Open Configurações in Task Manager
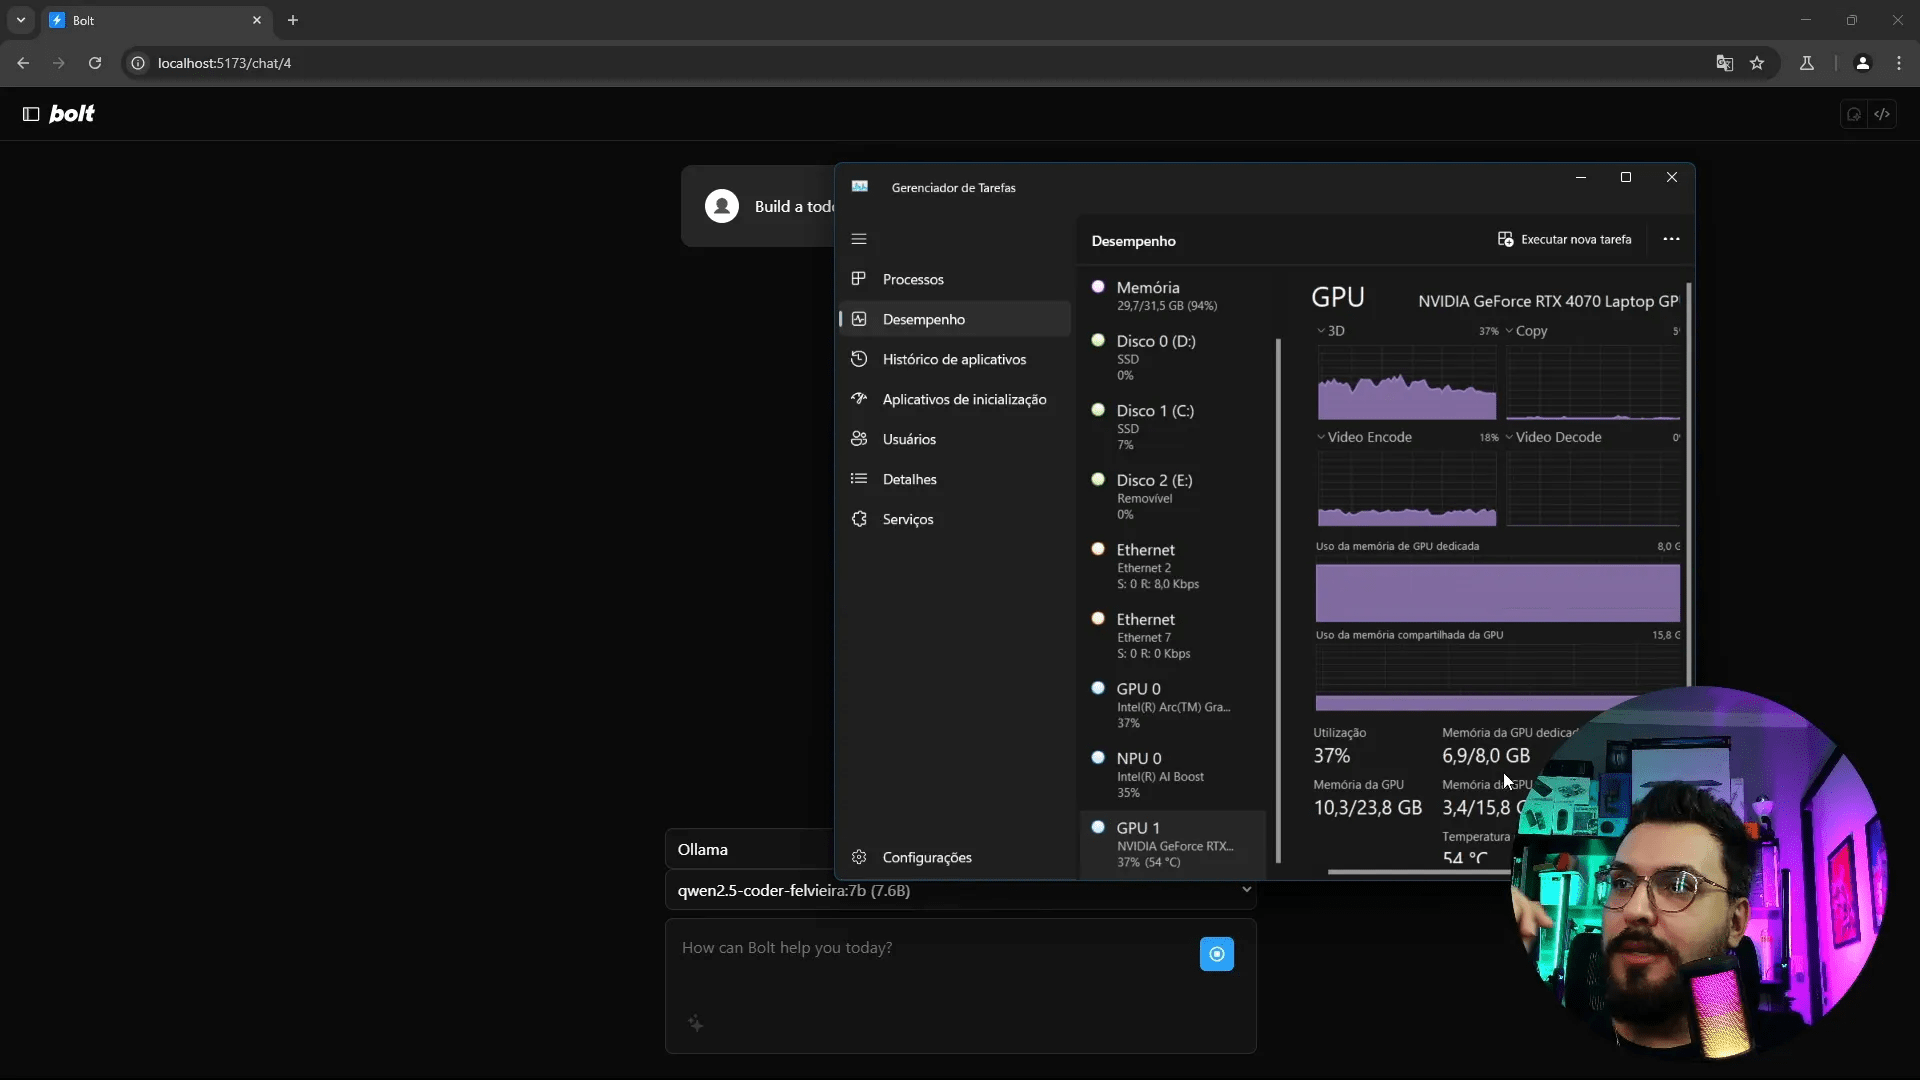Screen dimensions: 1920x1080 (x=955, y=857)
